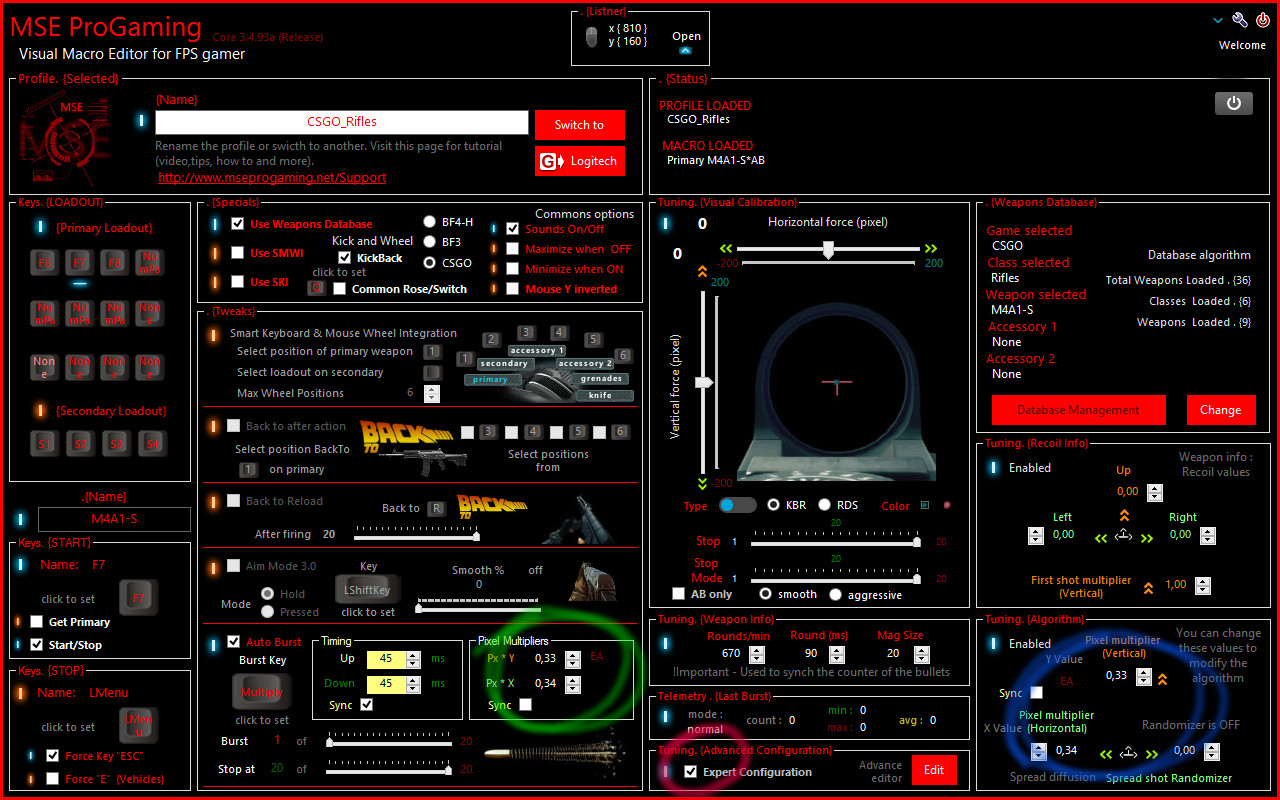Click the Horizontal force slider handle
The width and height of the screenshot is (1280, 800).
[828, 250]
